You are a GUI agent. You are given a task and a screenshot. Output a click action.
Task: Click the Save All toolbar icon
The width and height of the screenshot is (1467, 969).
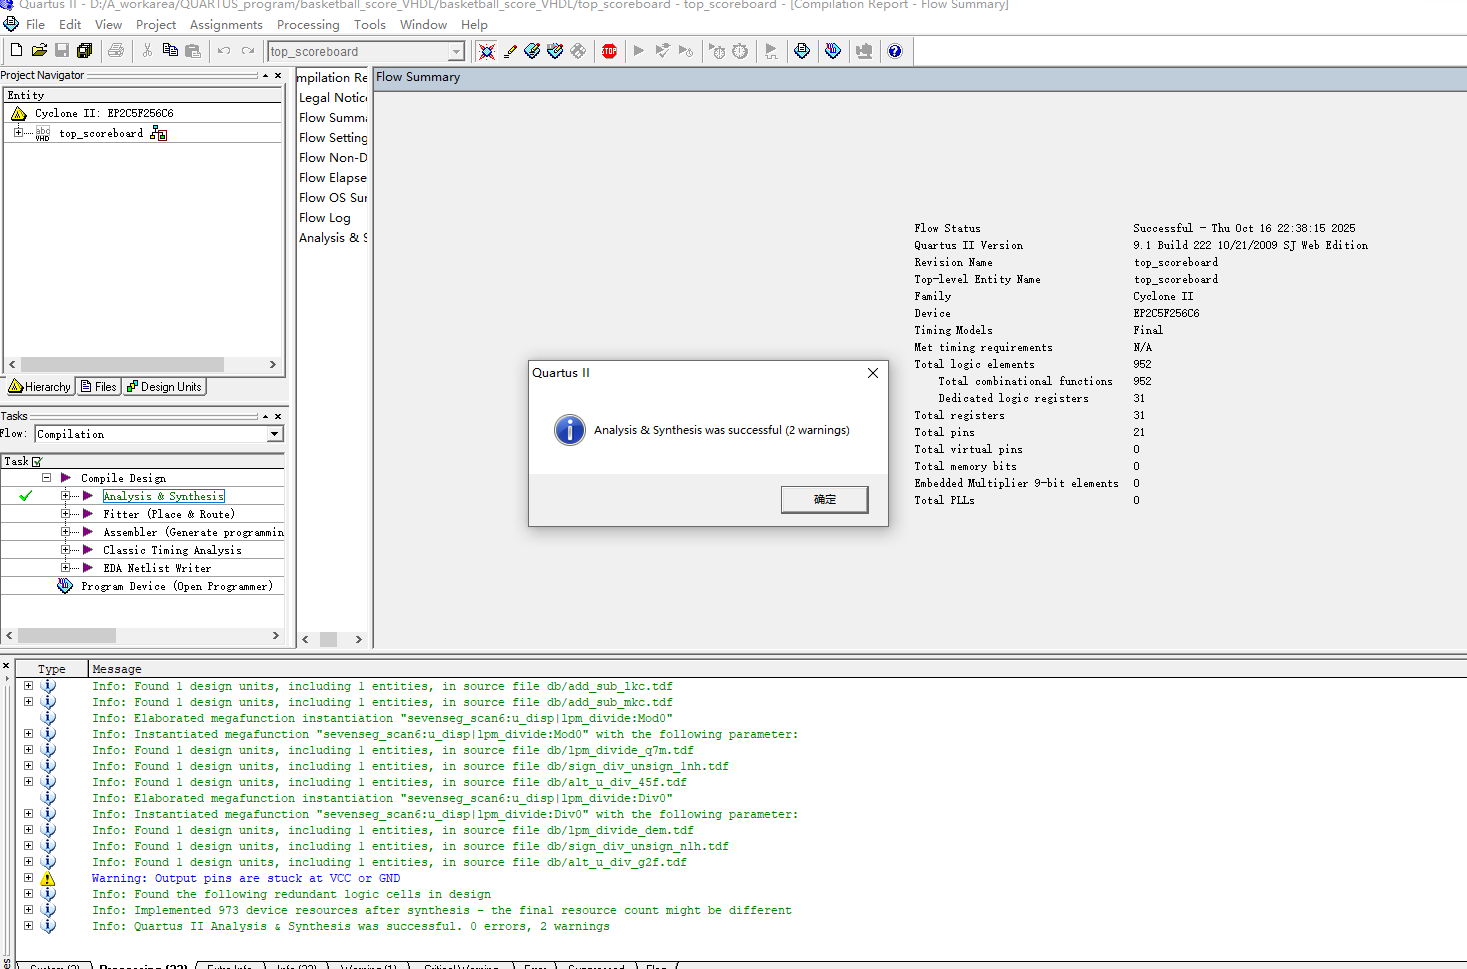click(85, 51)
